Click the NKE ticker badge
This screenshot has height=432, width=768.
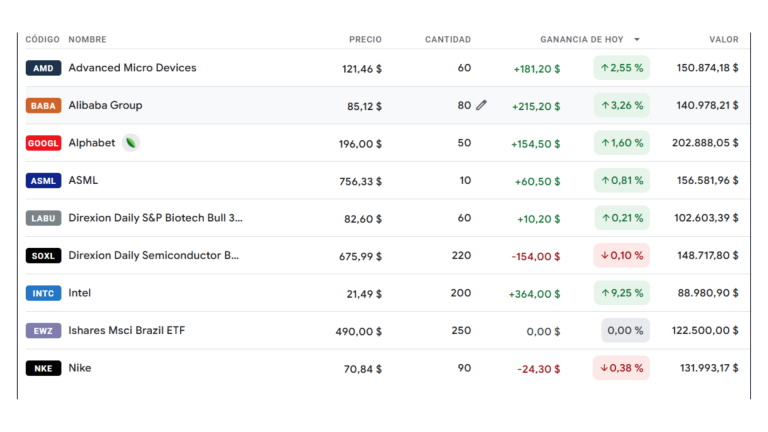point(43,368)
